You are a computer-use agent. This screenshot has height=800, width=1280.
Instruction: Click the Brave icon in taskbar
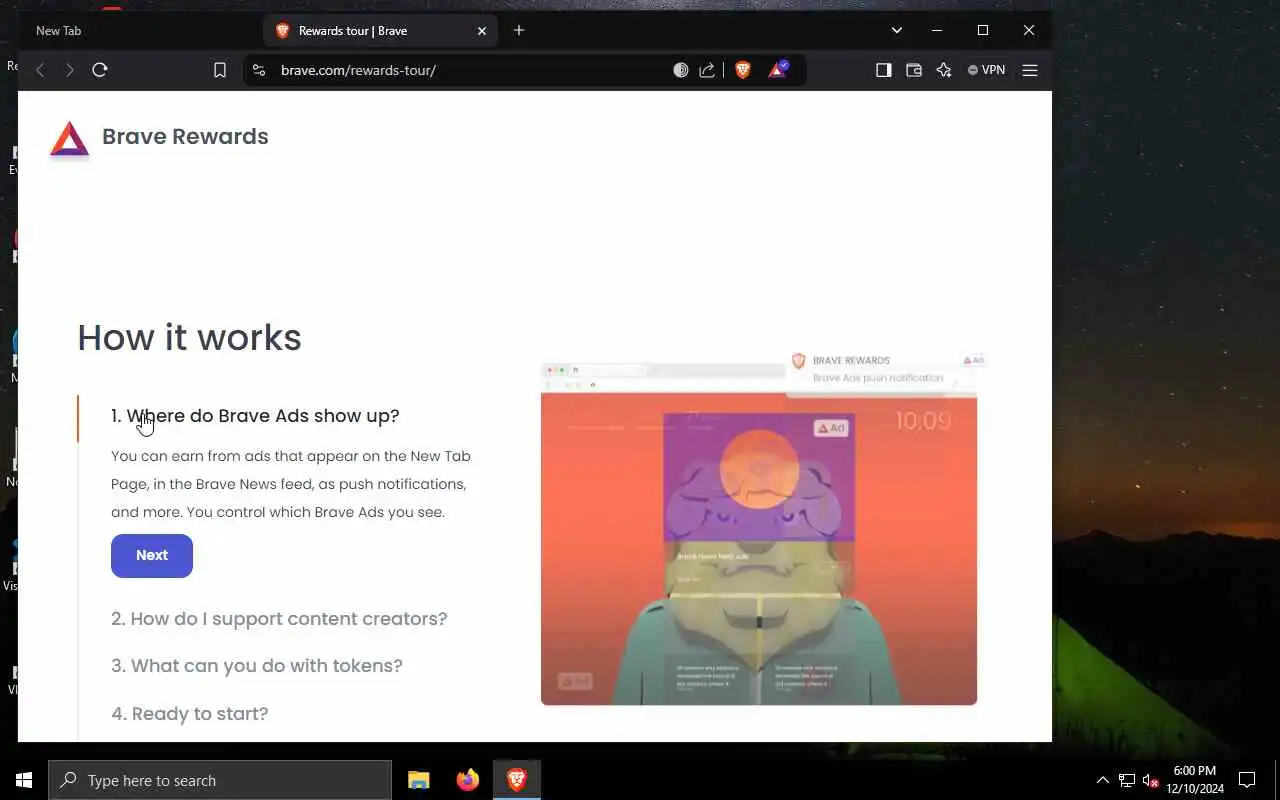(x=516, y=780)
